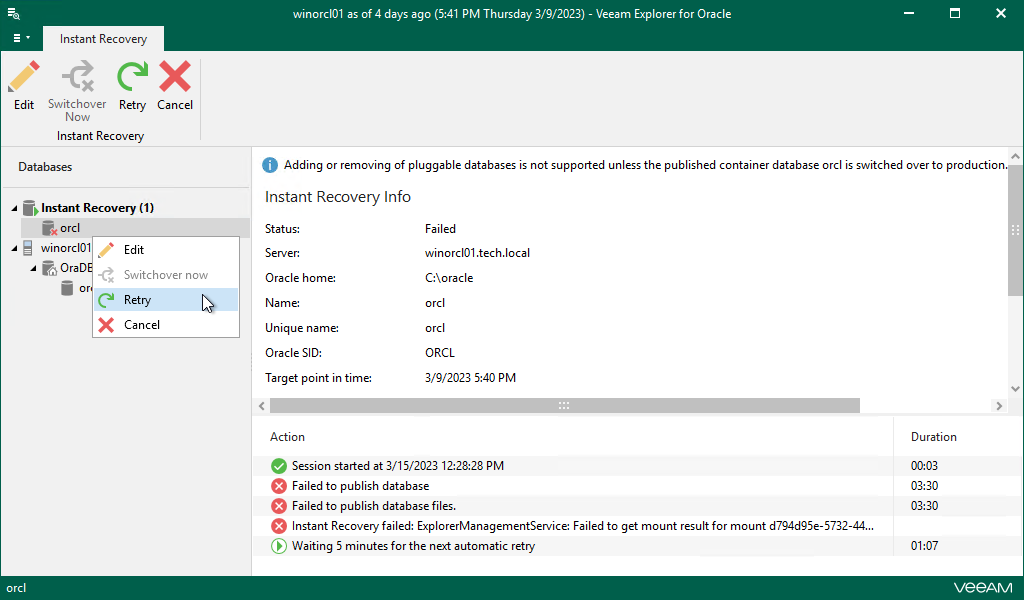Switch to the Instant Recovery tab

(x=103, y=39)
